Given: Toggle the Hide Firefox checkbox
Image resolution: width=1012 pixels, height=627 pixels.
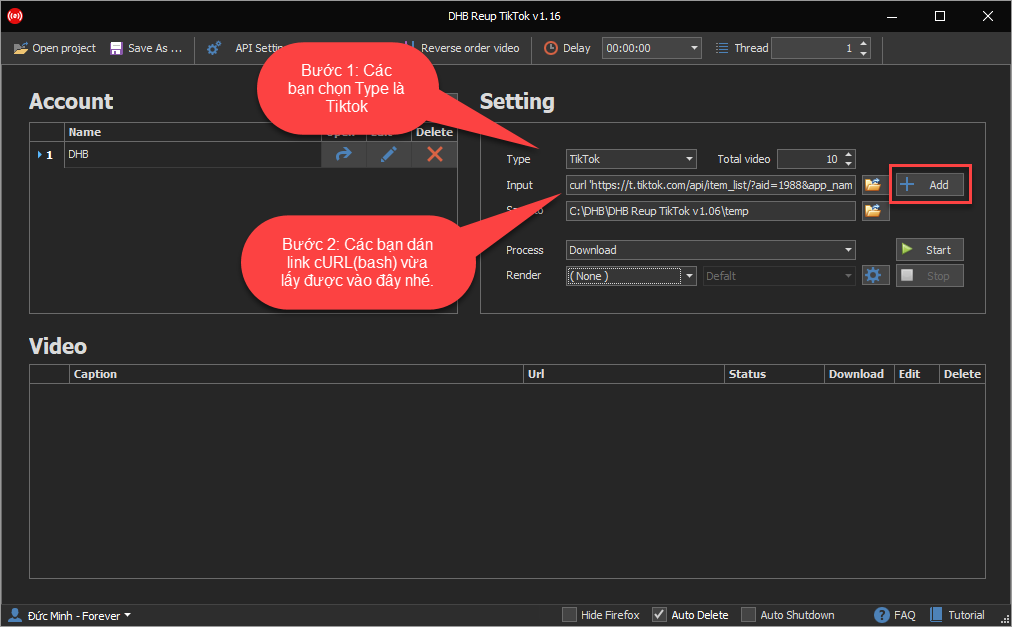Looking at the screenshot, I should coord(569,615).
